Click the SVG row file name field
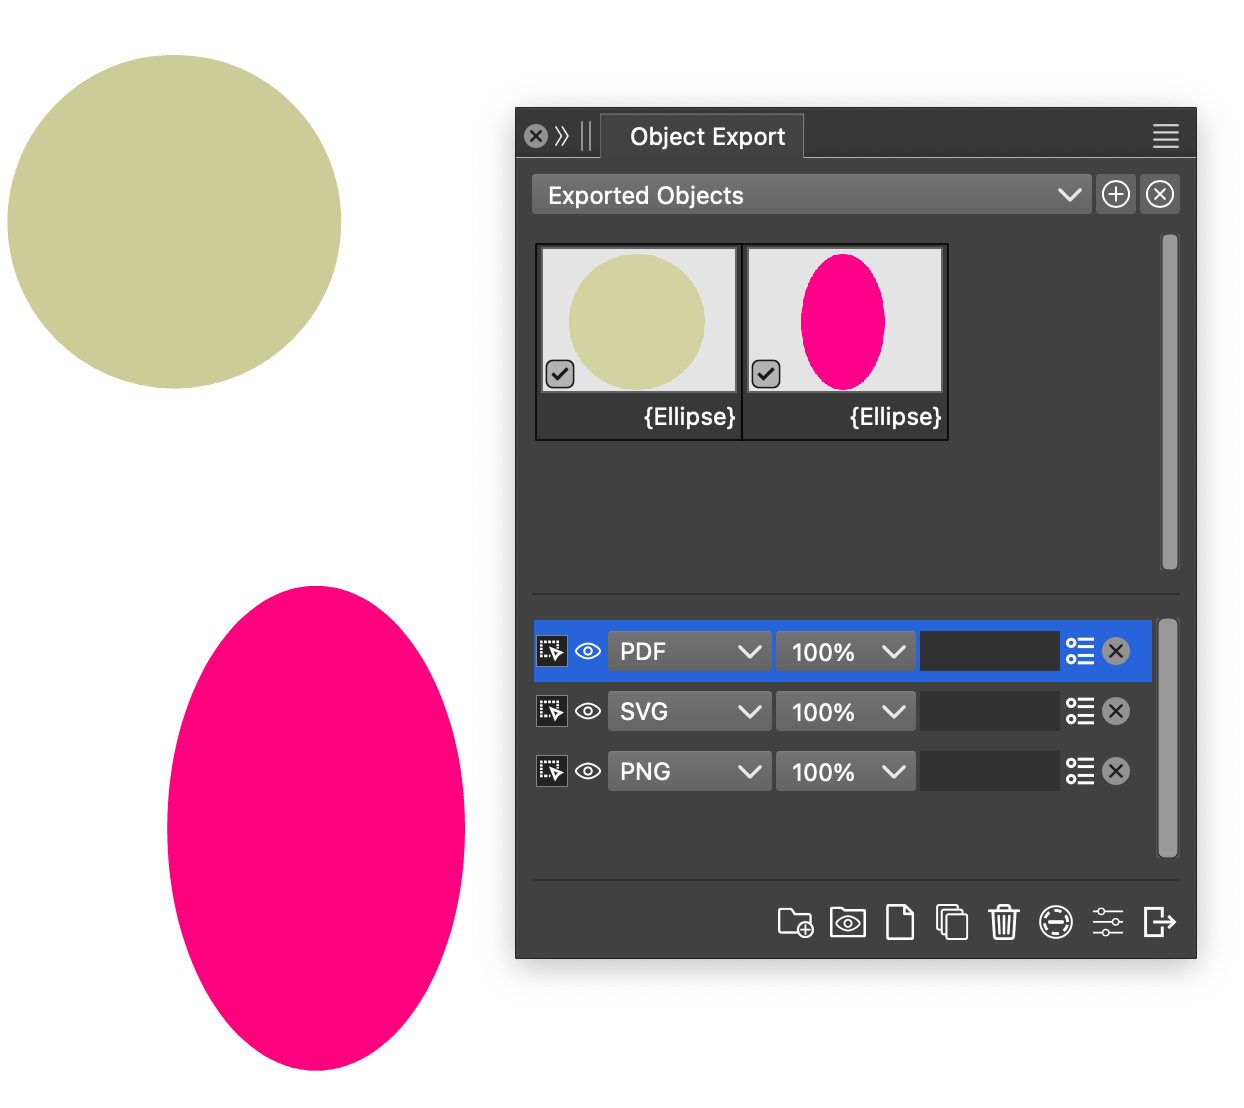 coord(989,711)
